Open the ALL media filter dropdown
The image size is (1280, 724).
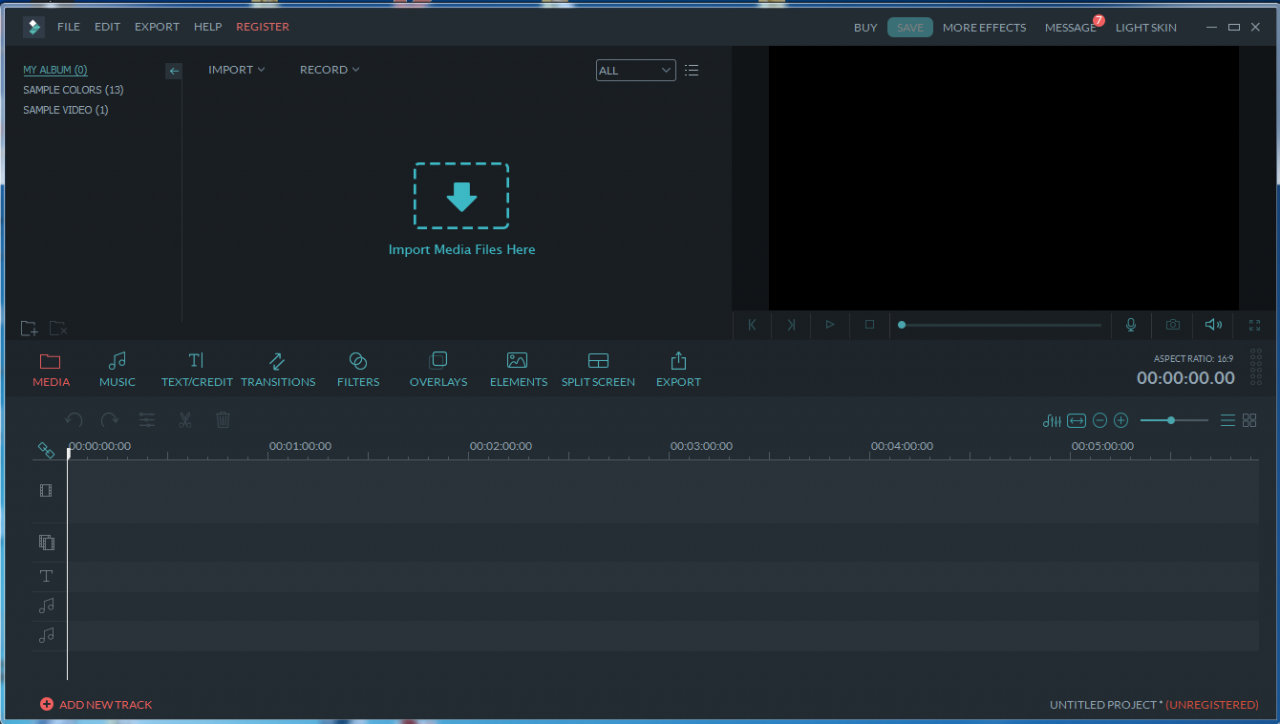tap(635, 70)
